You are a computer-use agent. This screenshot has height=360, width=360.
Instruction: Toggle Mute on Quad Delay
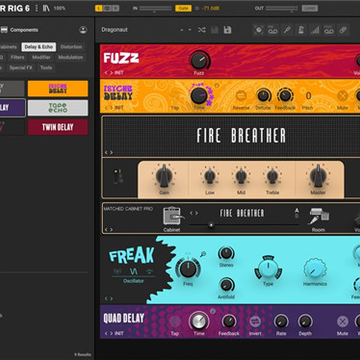click(x=343, y=322)
